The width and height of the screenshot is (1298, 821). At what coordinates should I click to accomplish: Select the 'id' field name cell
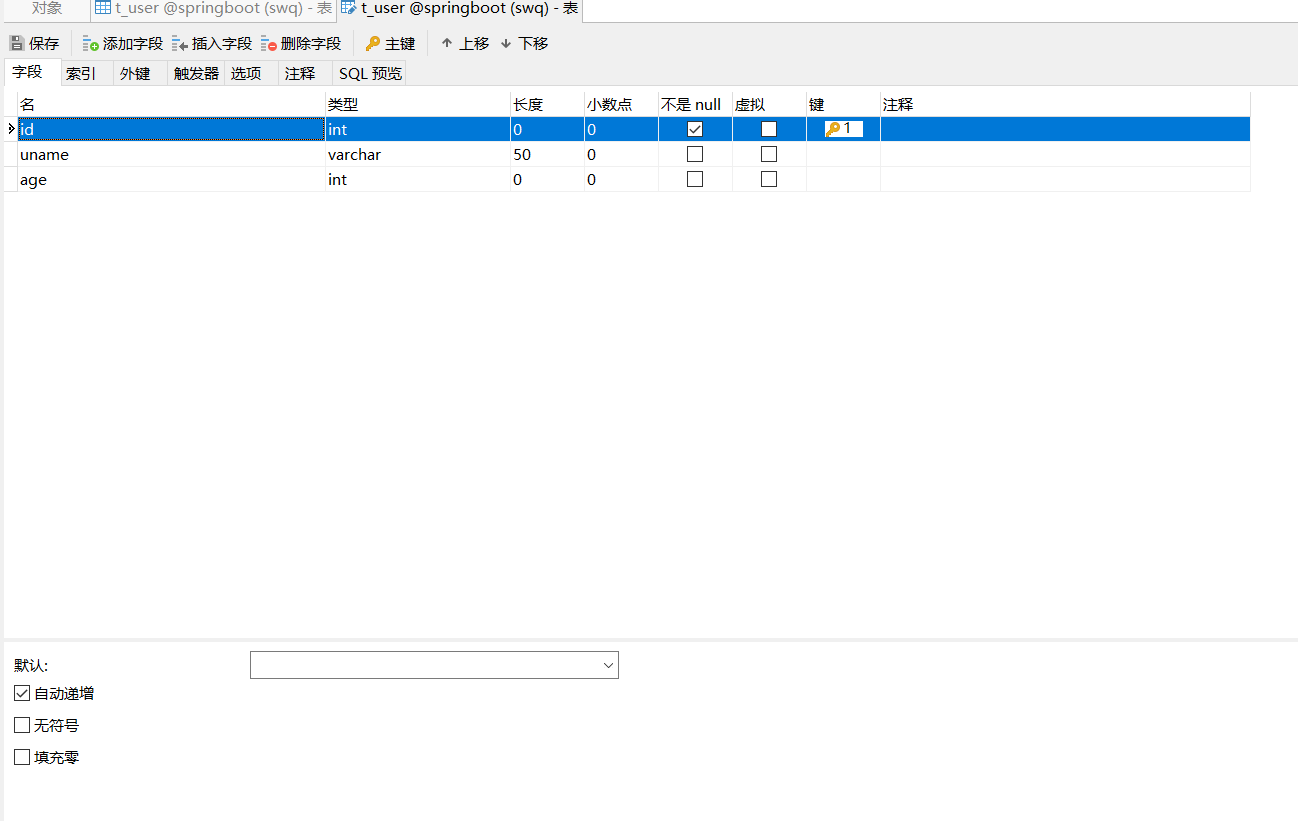(x=171, y=129)
